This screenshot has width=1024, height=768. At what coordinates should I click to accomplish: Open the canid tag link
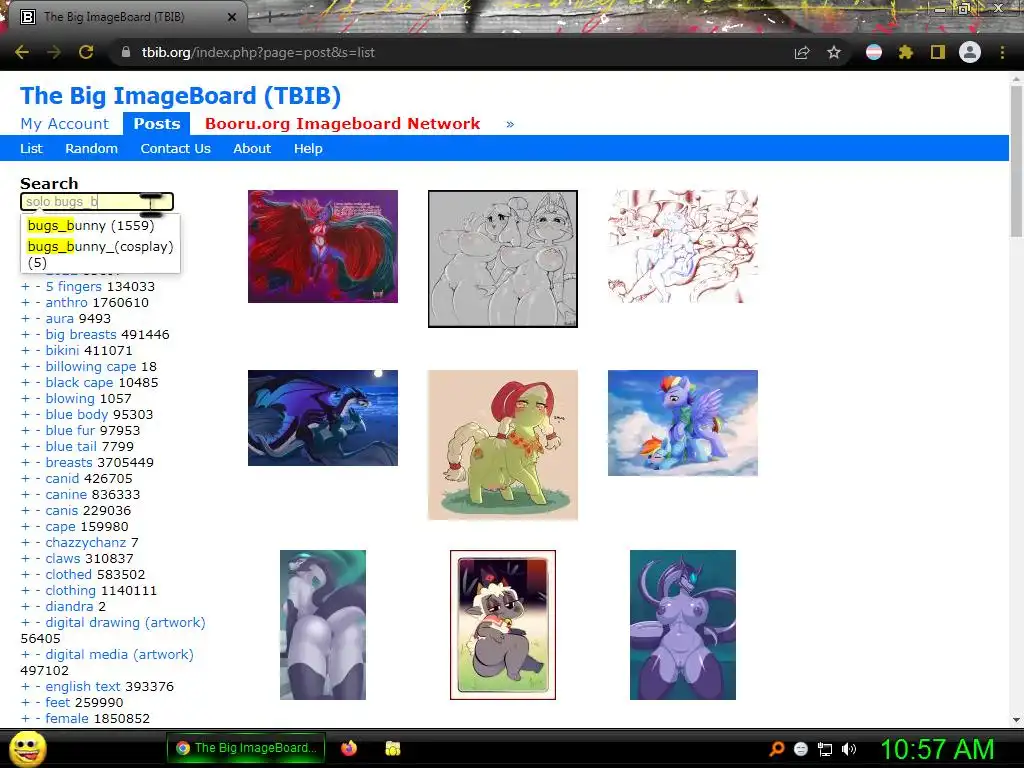[62, 479]
